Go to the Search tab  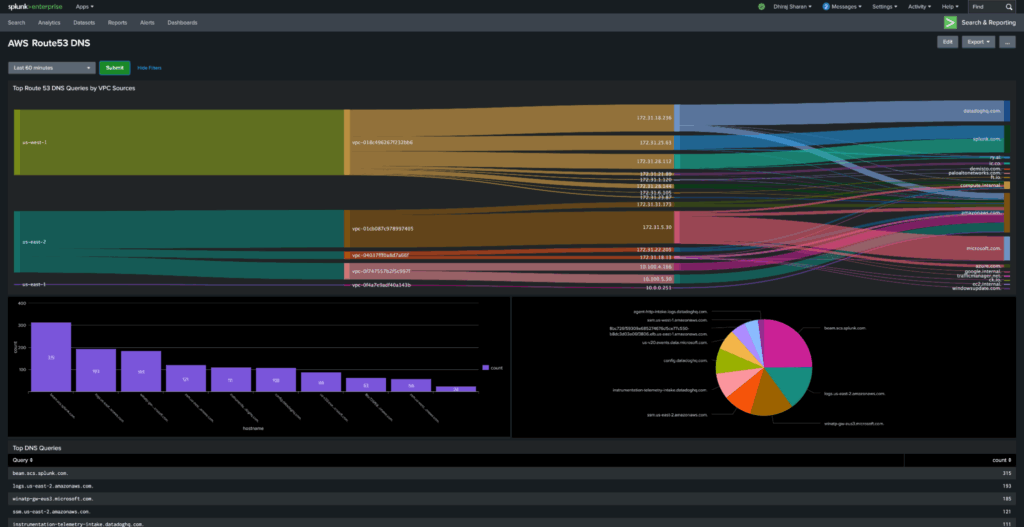coord(16,22)
